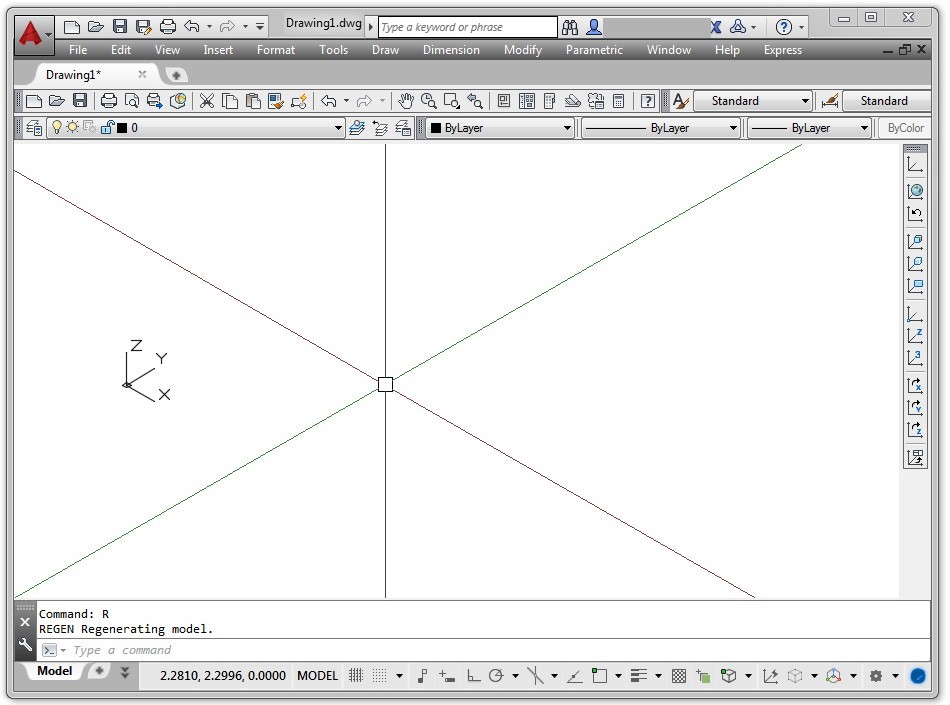Open the Format menu
Screen dimensions: 950x705
coord(276,50)
